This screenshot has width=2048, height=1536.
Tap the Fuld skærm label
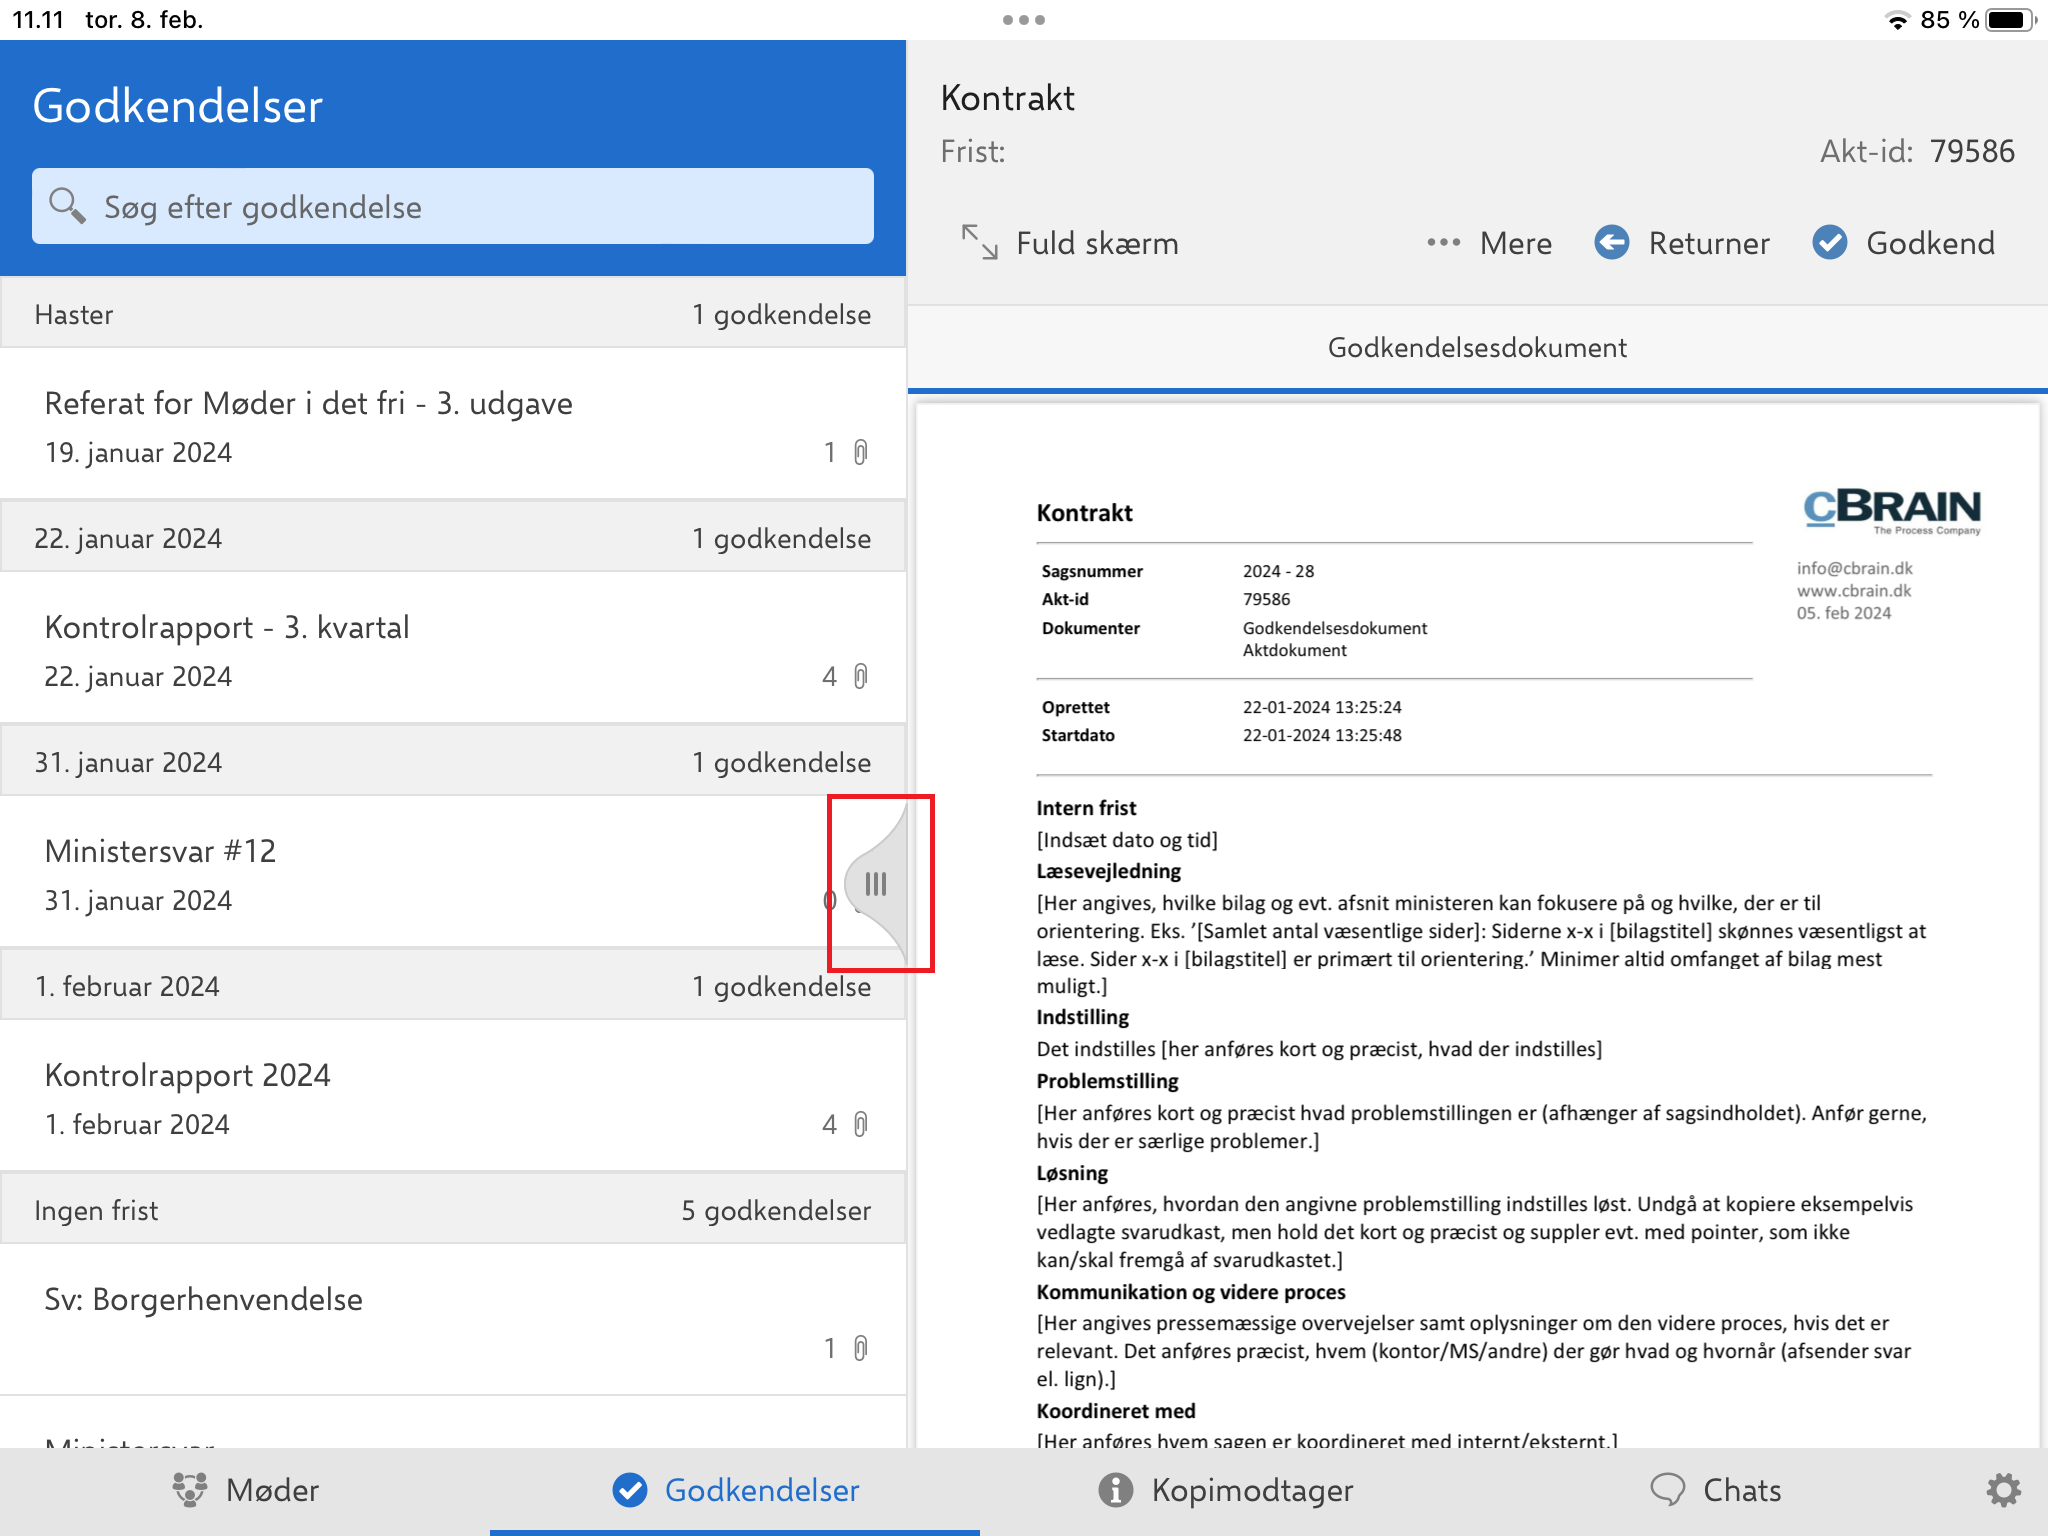(1097, 243)
